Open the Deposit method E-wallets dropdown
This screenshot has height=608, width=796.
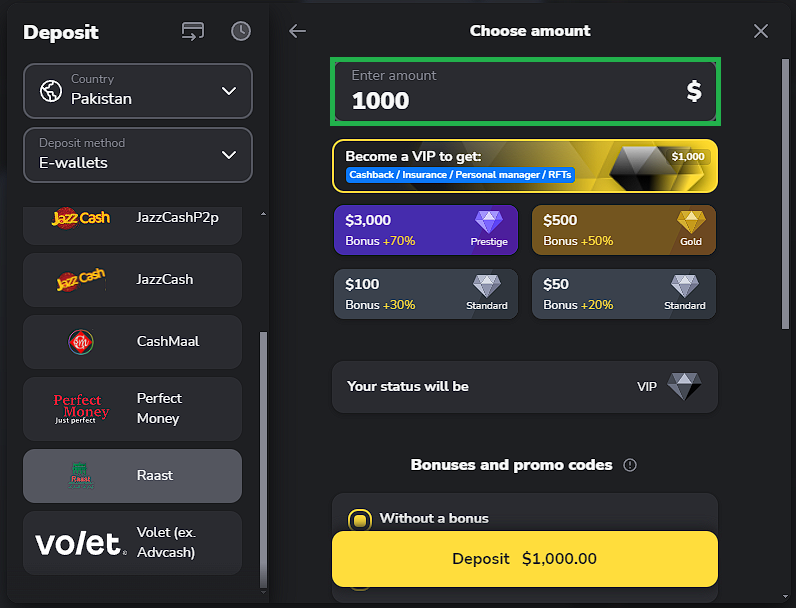tap(138, 154)
